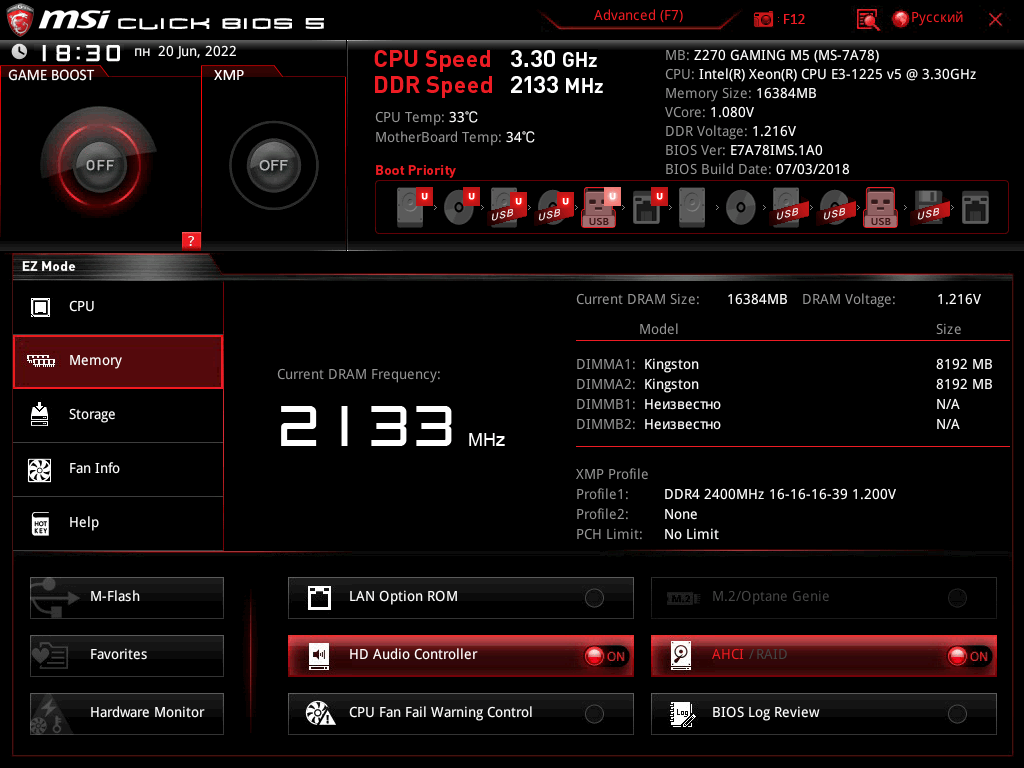
Task: Enable the LAN Option ROM switch
Action: pos(594,598)
